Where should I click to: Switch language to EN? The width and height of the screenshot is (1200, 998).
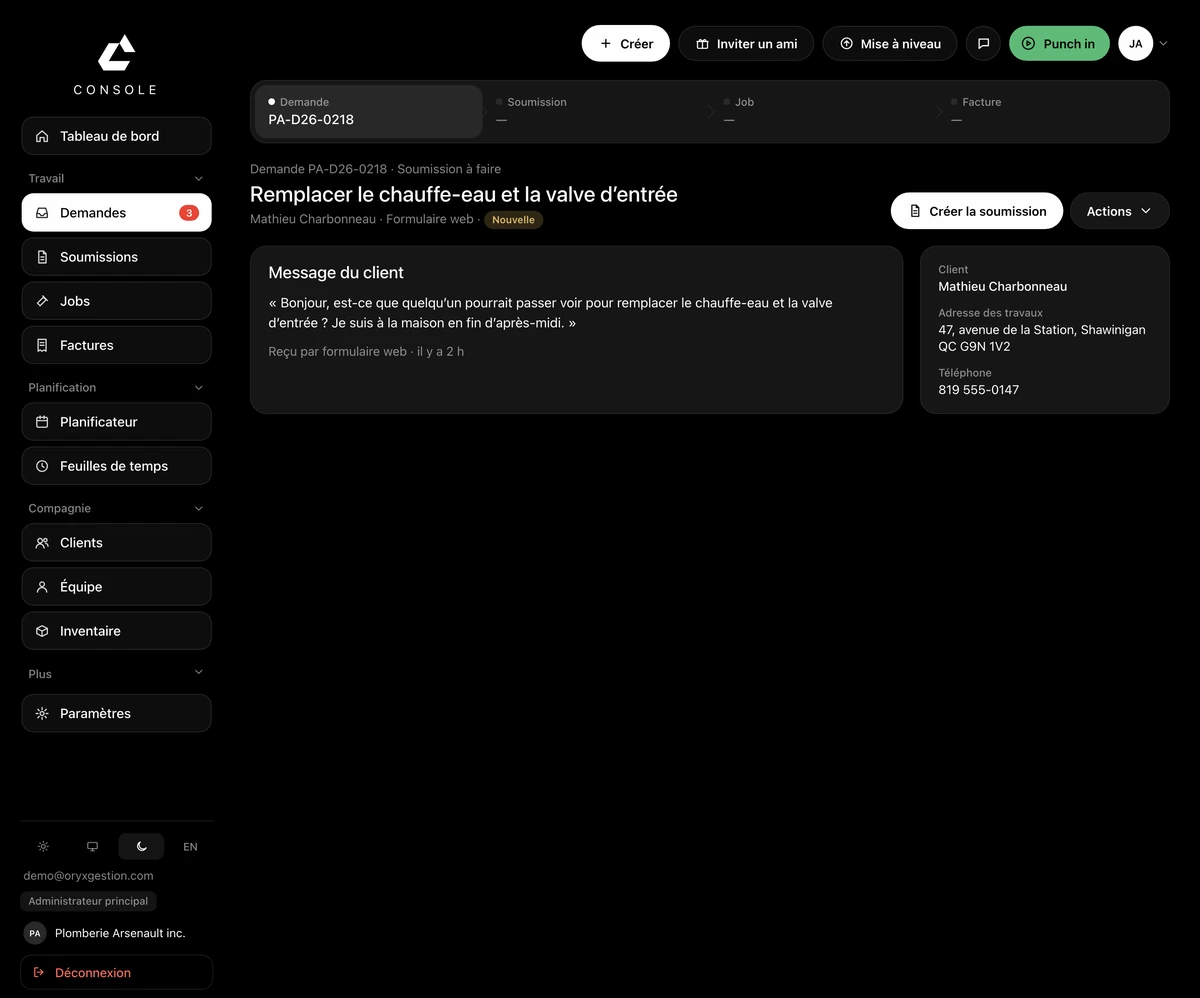[x=190, y=847]
